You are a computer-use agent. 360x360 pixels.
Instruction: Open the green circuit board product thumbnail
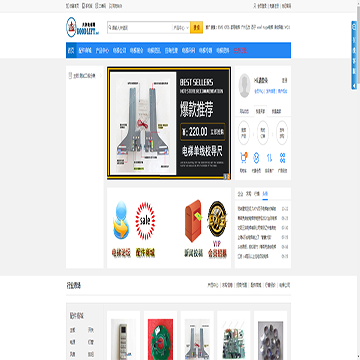click(x=234, y=339)
